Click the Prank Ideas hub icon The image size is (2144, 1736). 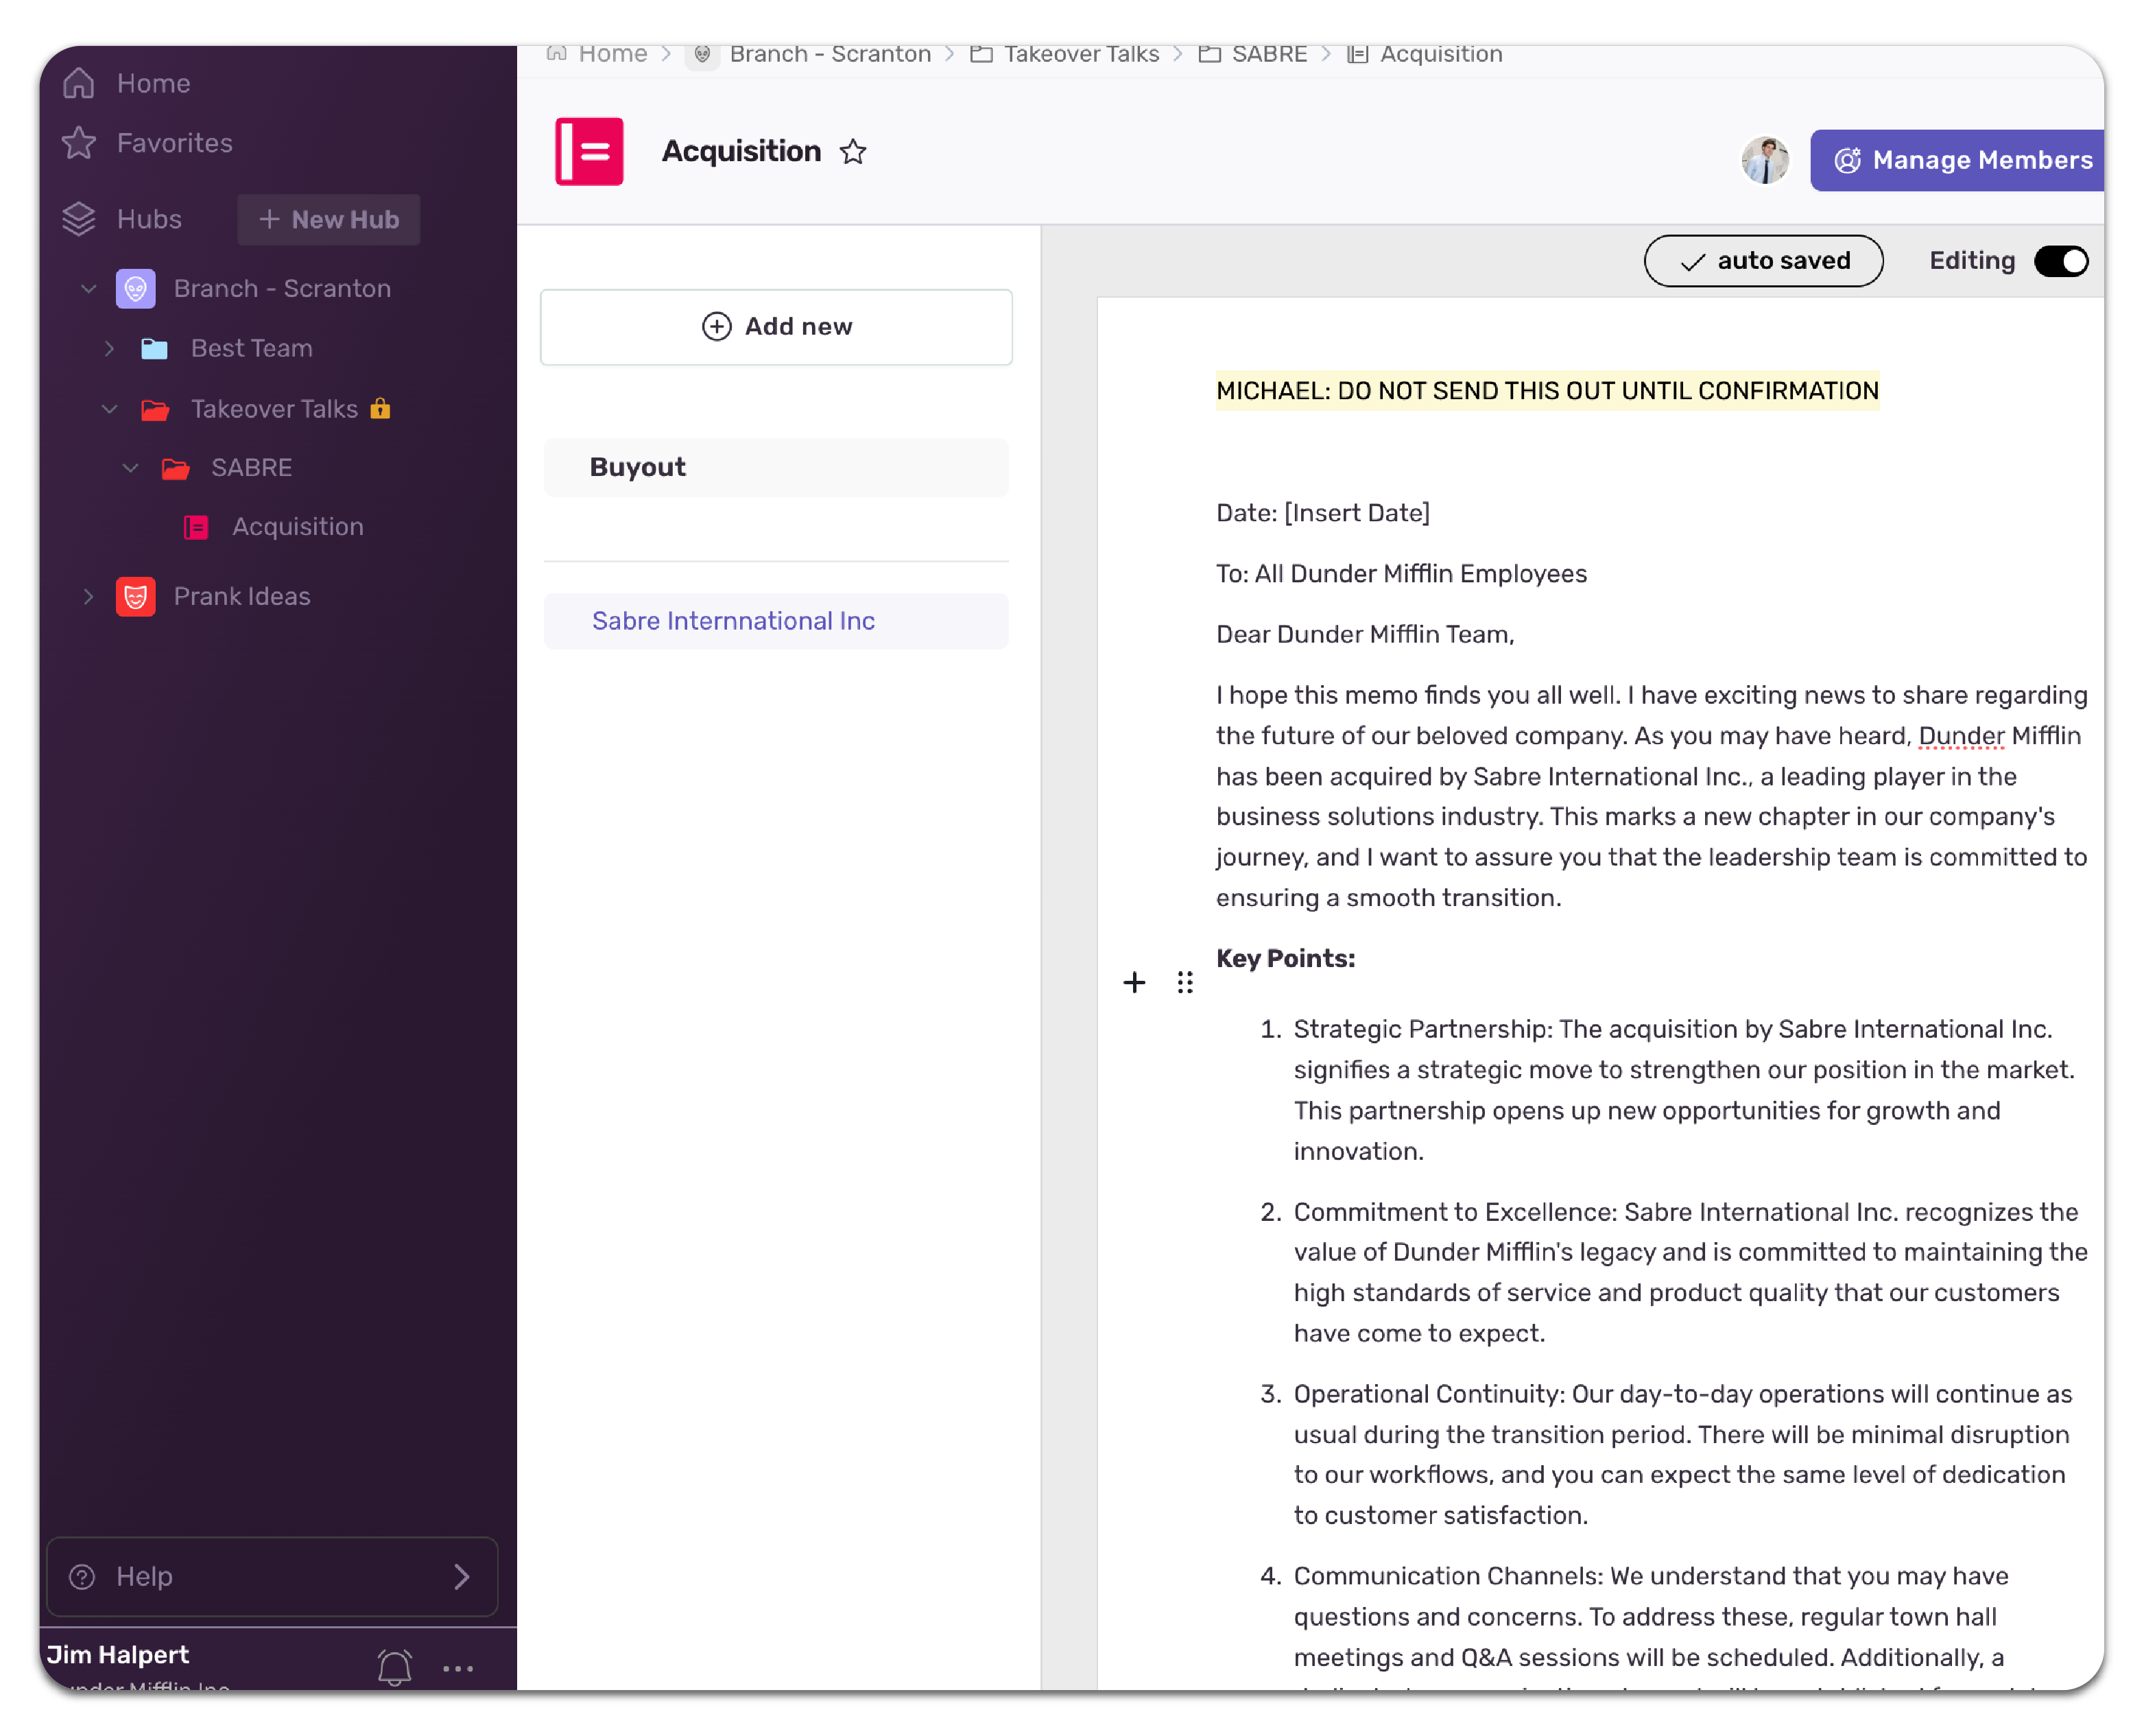pos(135,597)
